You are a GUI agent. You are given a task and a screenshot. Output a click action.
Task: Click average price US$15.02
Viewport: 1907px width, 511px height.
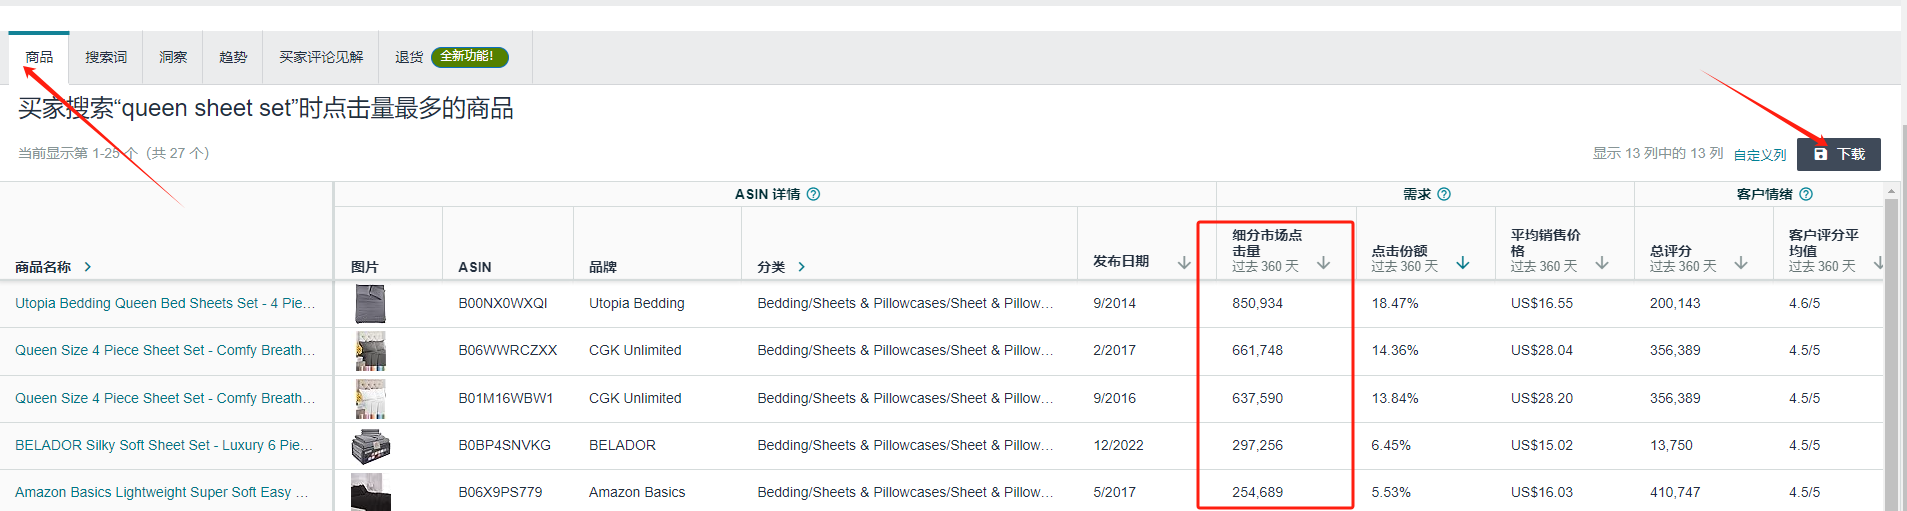pos(1542,445)
